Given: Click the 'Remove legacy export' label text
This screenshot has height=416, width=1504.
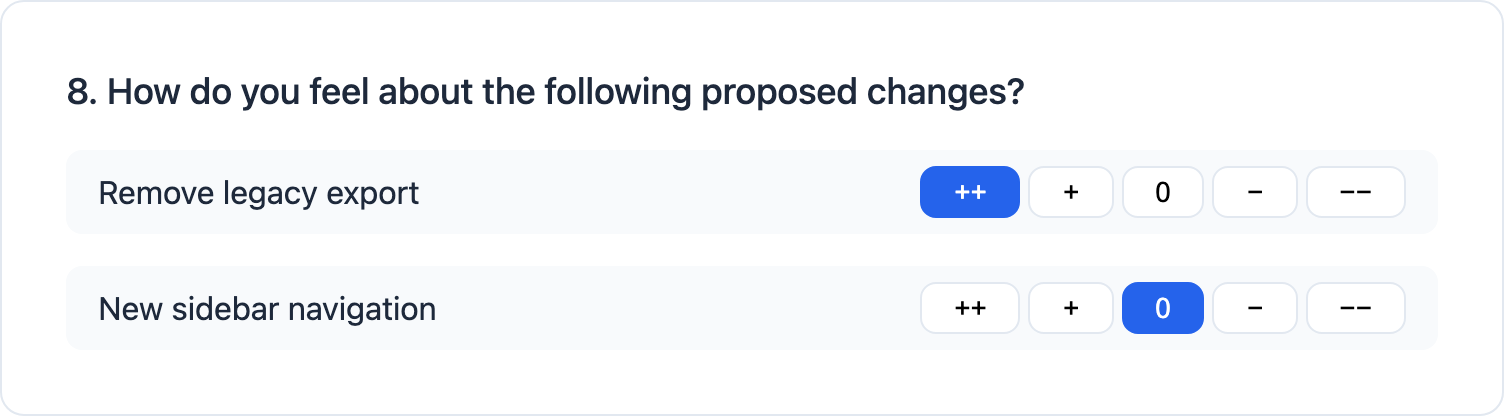Looking at the screenshot, I should (258, 192).
